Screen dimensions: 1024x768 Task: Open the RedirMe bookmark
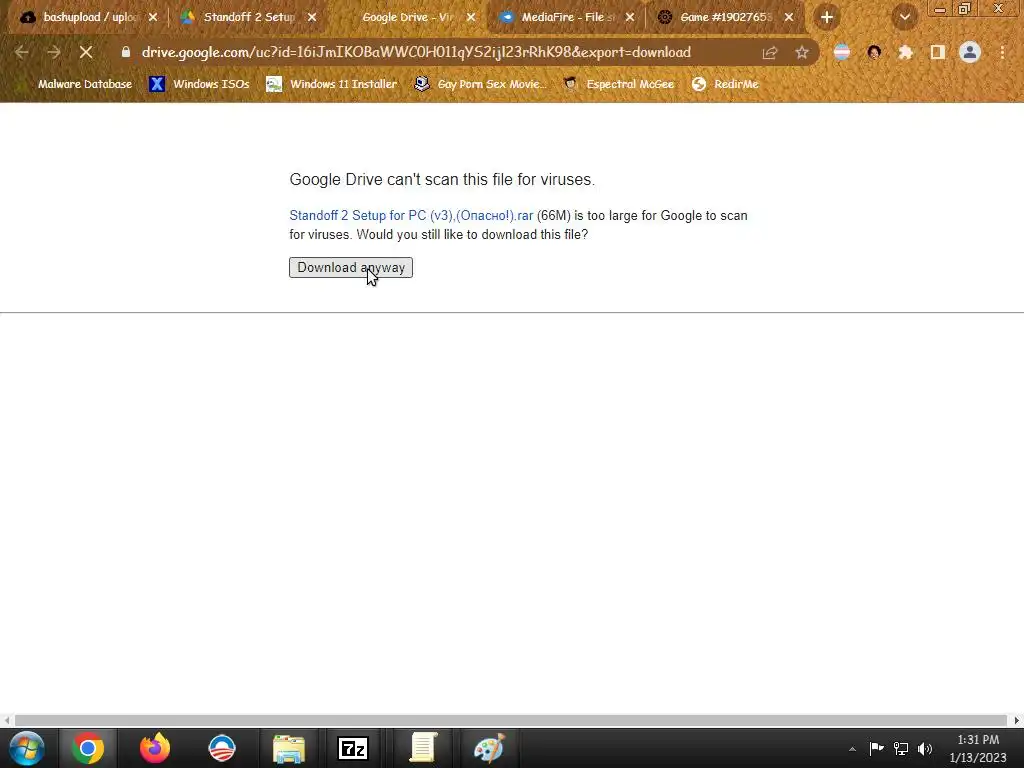point(726,84)
